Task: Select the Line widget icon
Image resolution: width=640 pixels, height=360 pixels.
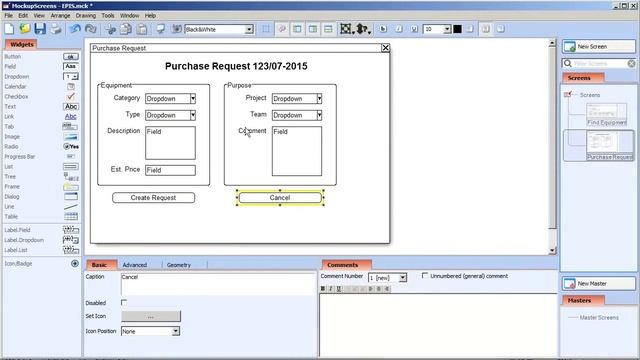Action: point(71,207)
